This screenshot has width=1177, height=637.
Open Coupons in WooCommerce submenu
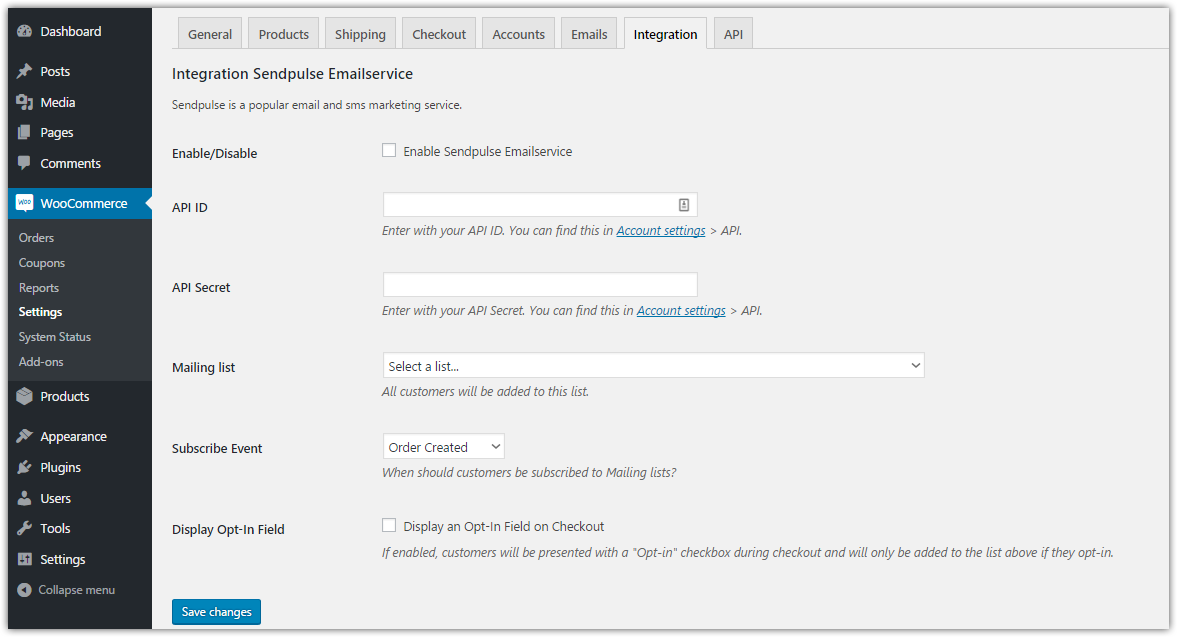tap(42, 263)
